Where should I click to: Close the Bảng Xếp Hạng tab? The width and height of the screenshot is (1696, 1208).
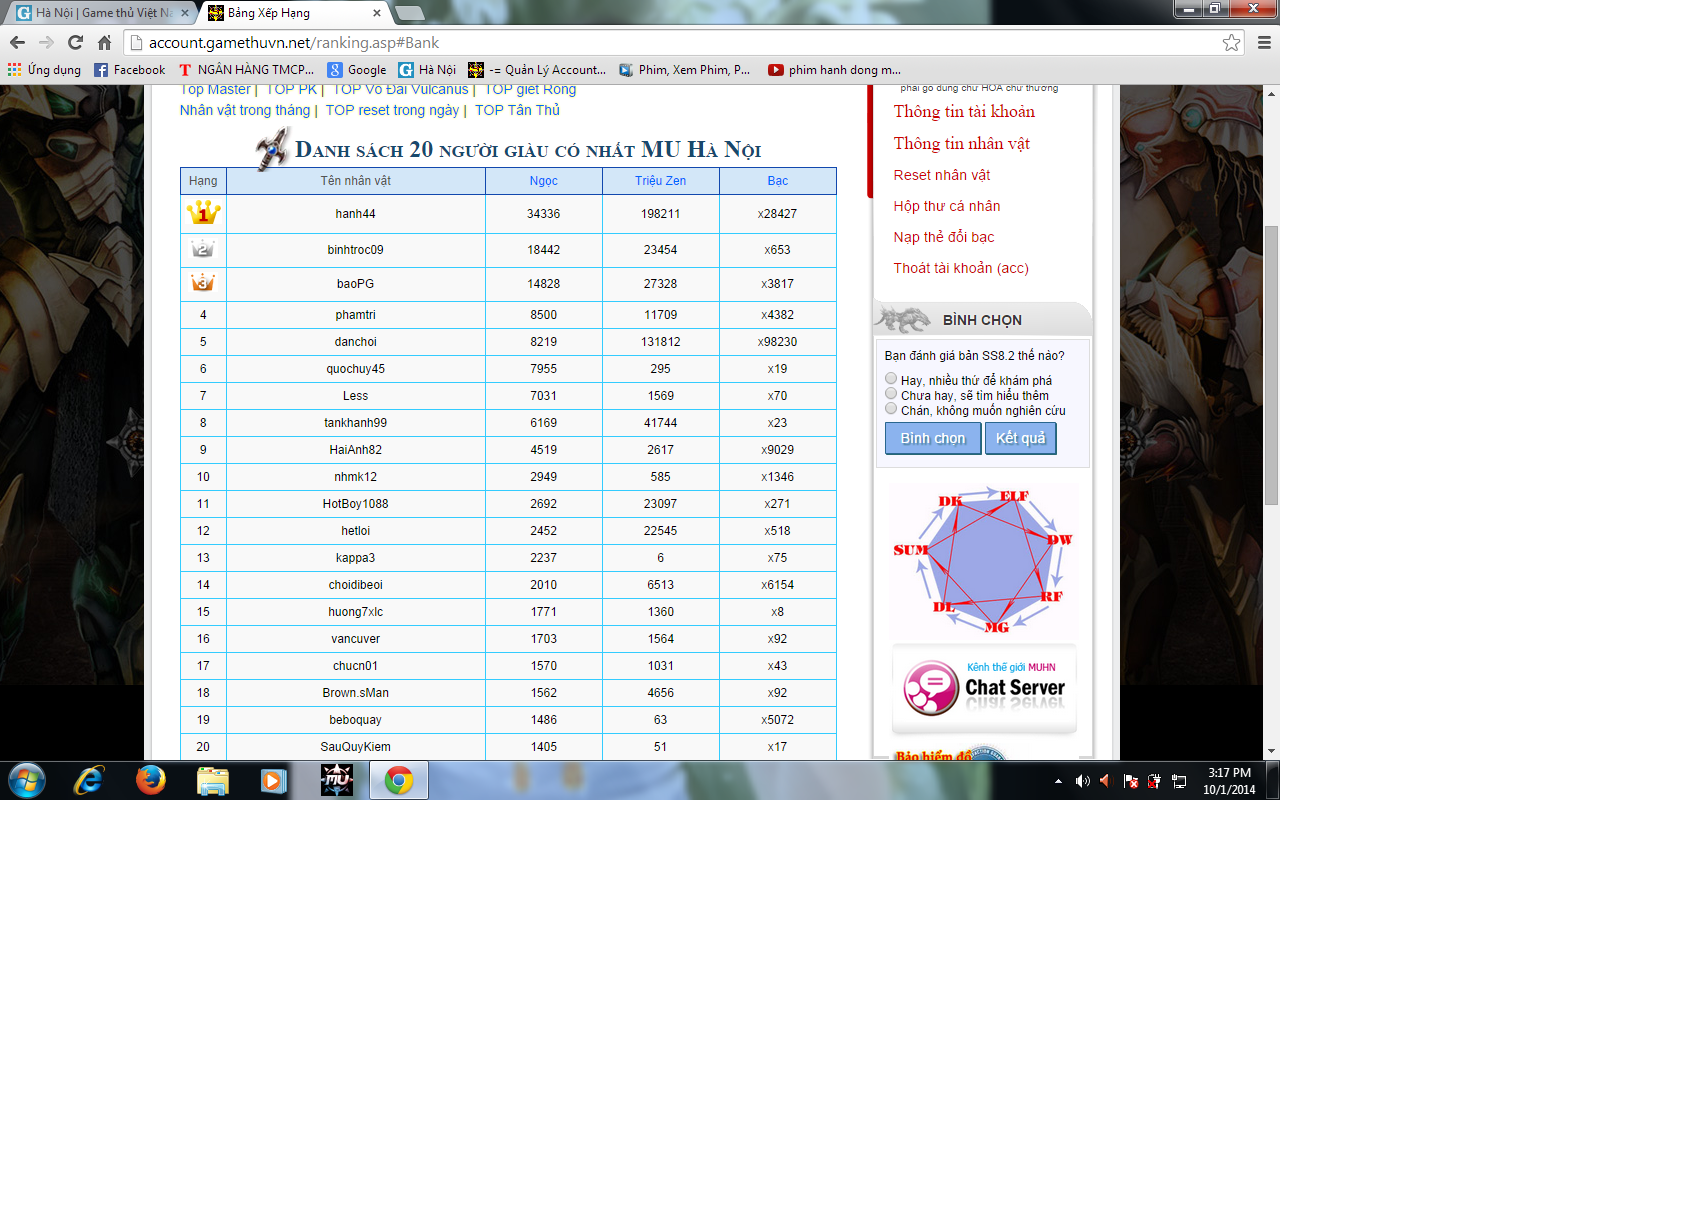click(x=377, y=13)
